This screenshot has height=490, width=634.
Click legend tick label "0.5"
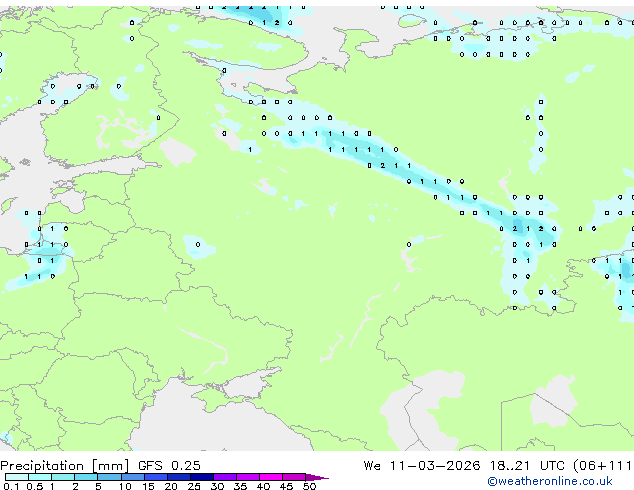click(x=34, y=486)
